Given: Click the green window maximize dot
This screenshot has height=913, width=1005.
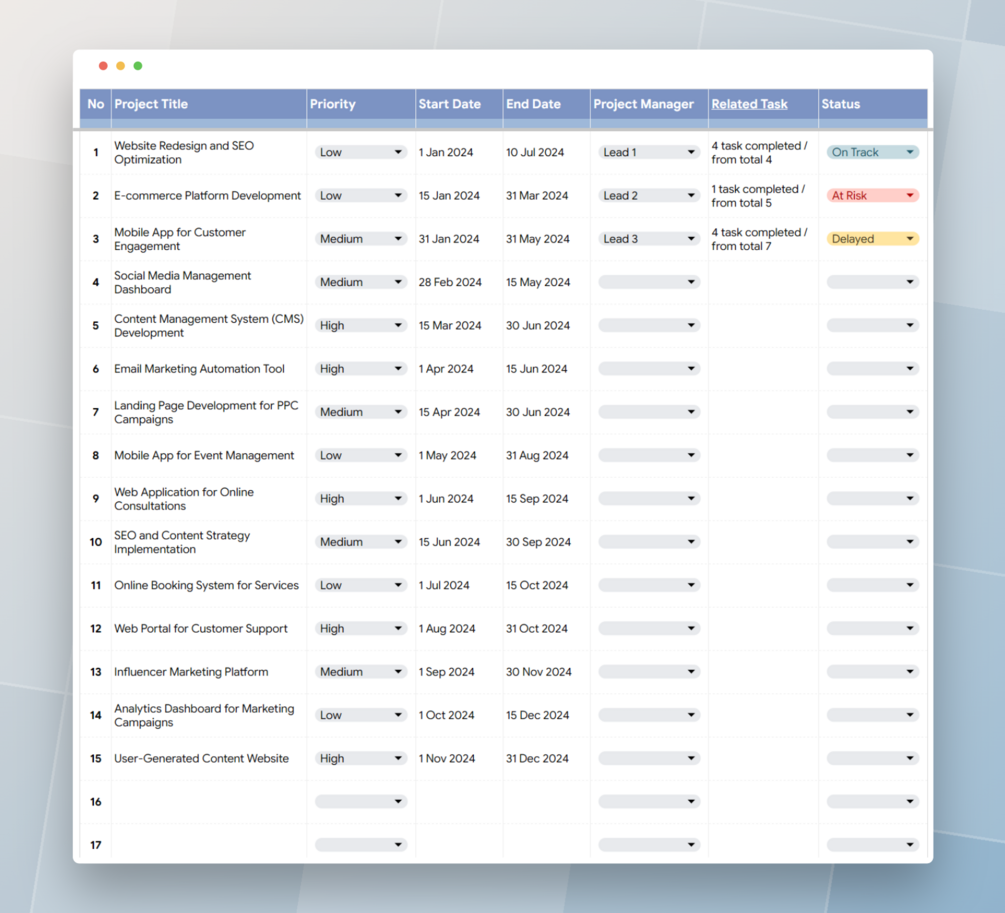Looking at the screenshot, I should [138, 65].
